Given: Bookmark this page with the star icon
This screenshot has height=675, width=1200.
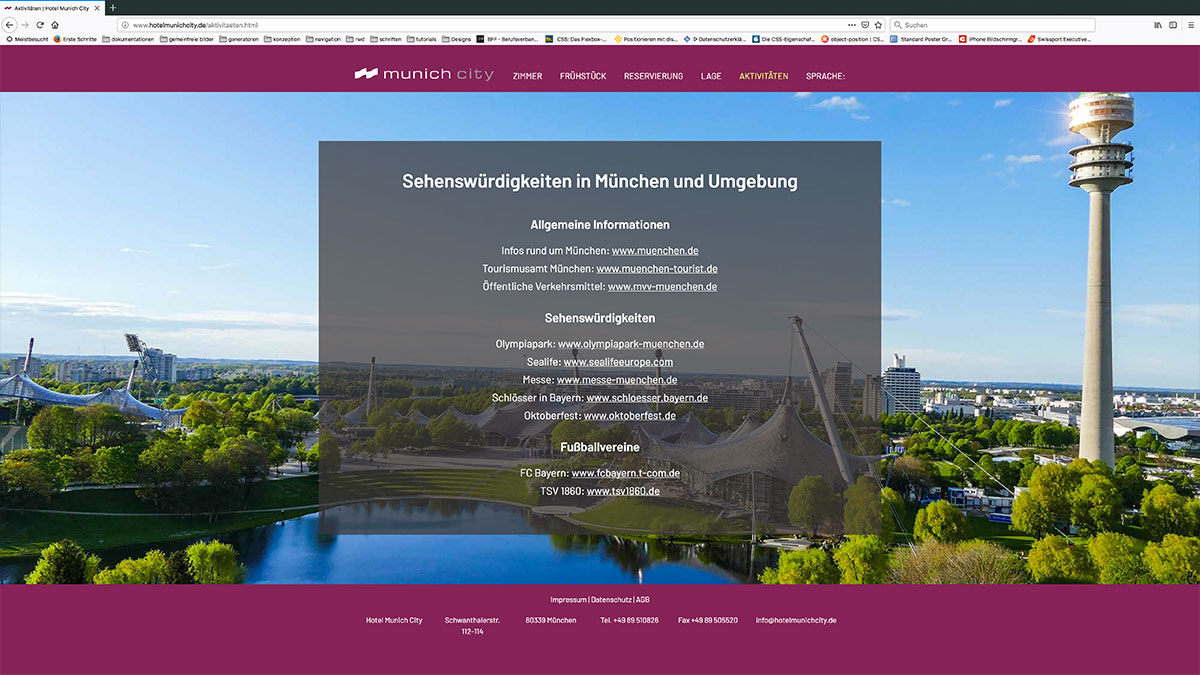Looking at the screenshot, I should (x=878, y=25).
